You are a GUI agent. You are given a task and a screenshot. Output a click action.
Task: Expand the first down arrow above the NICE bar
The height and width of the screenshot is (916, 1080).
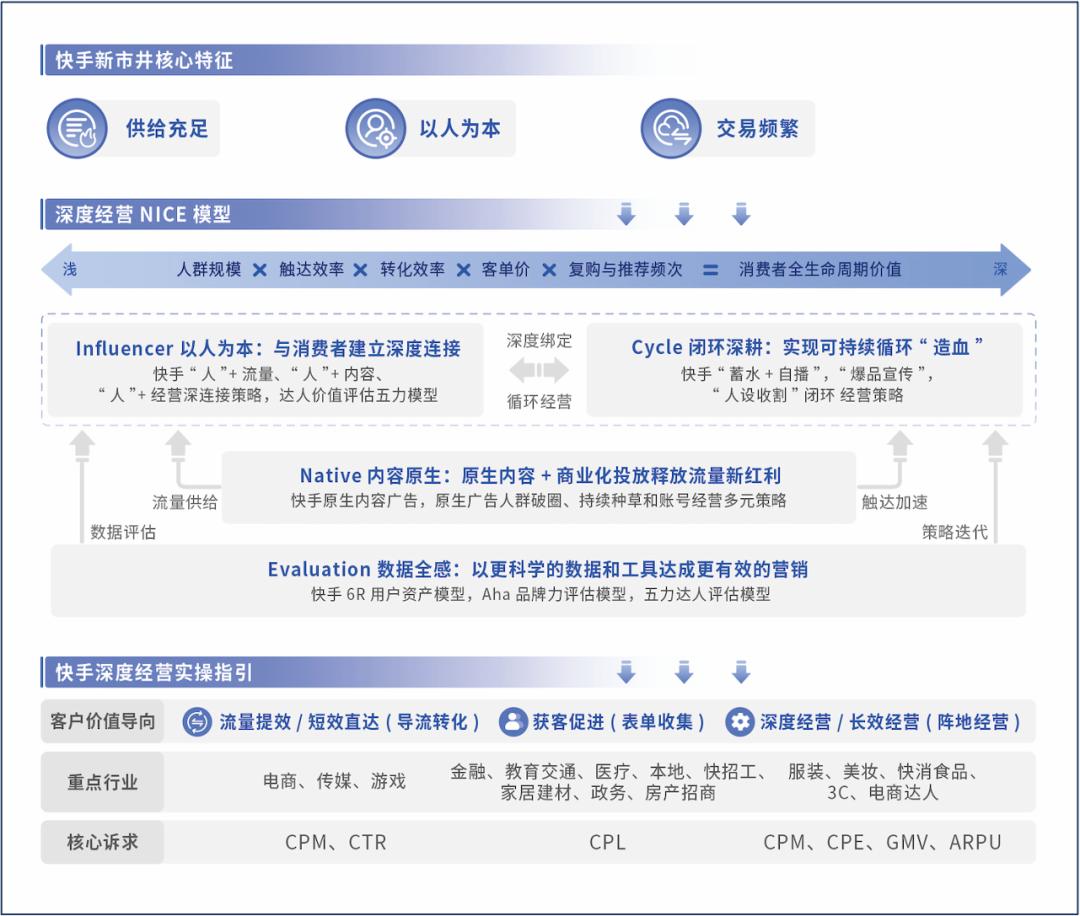pos(627,212)
